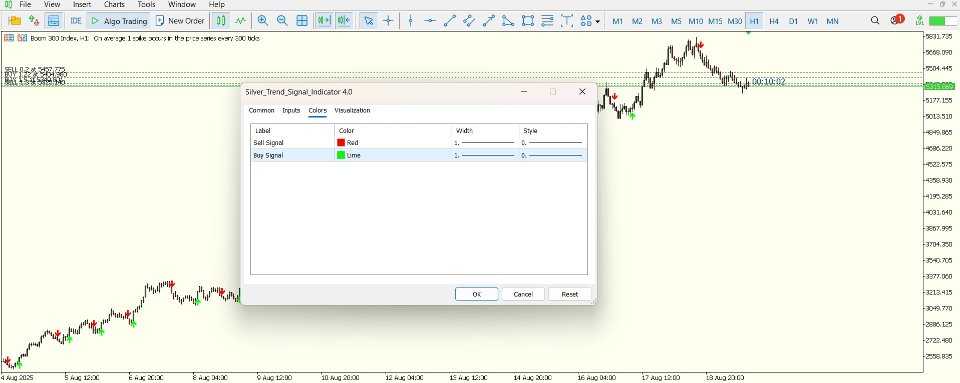Open the Help menu
Screen dimensions: 960x383
point(217,4)
